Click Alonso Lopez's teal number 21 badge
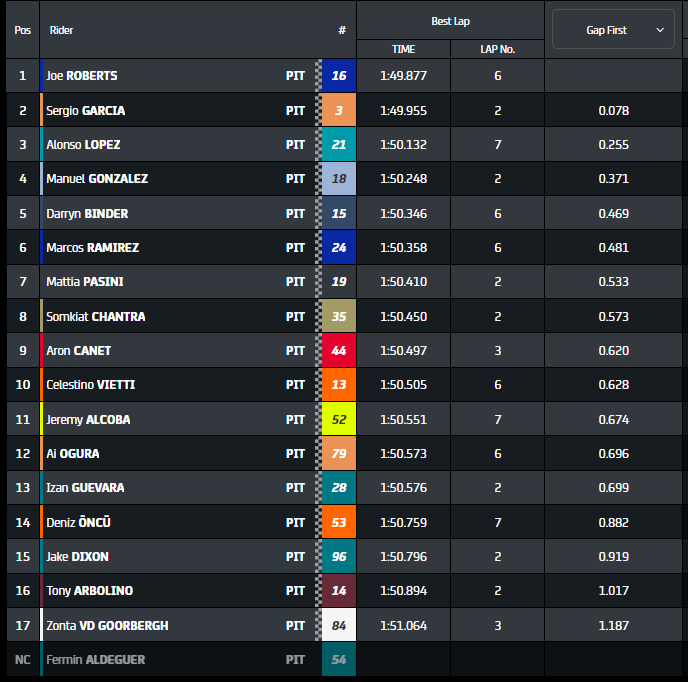Viewport: 688px width, 682px height. [338, 145]
